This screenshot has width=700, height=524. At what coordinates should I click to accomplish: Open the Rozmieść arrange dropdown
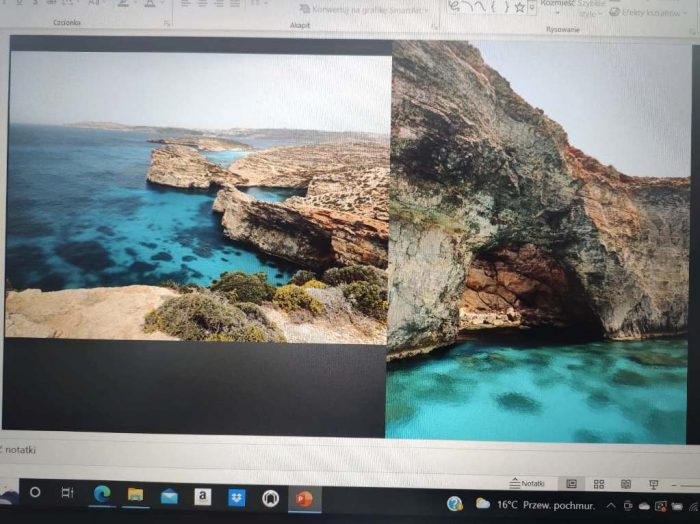(557, 4)
